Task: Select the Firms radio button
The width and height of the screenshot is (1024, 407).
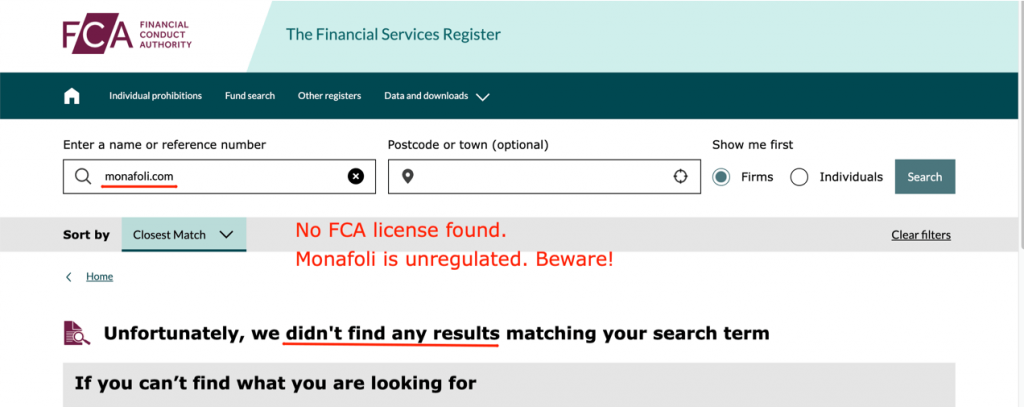Action: (x=721, y=177)
